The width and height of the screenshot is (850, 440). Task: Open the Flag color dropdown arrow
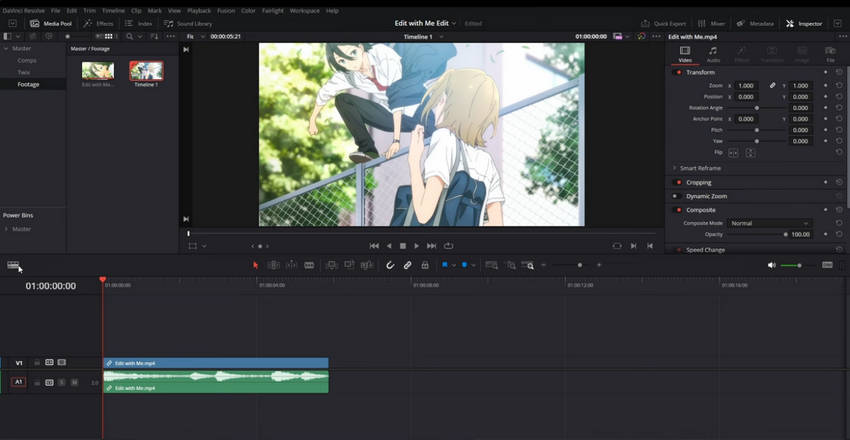[454, 266]
